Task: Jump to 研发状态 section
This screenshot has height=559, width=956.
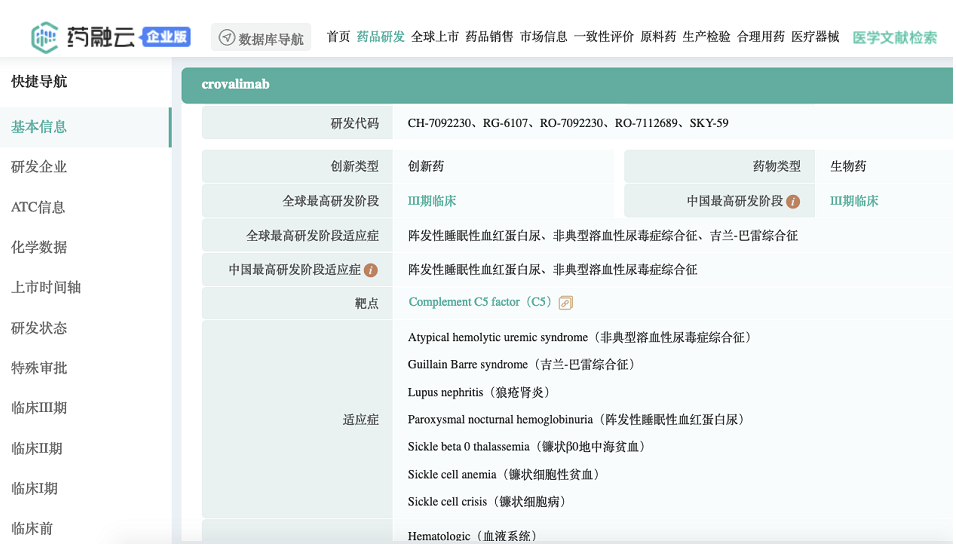Action: tap(39, 328)
